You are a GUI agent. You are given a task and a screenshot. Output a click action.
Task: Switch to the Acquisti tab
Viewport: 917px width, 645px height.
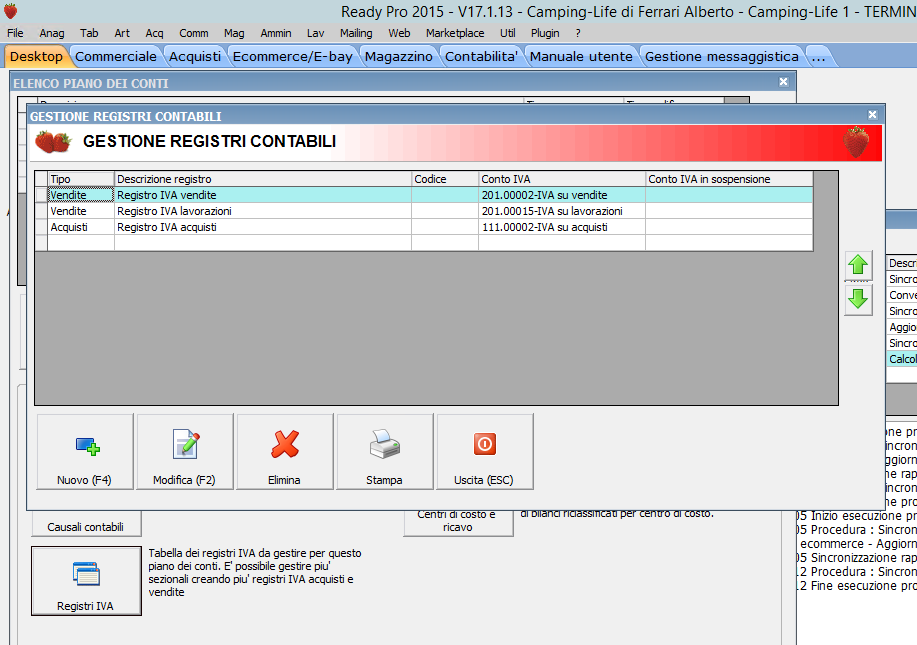coord(195,57)
